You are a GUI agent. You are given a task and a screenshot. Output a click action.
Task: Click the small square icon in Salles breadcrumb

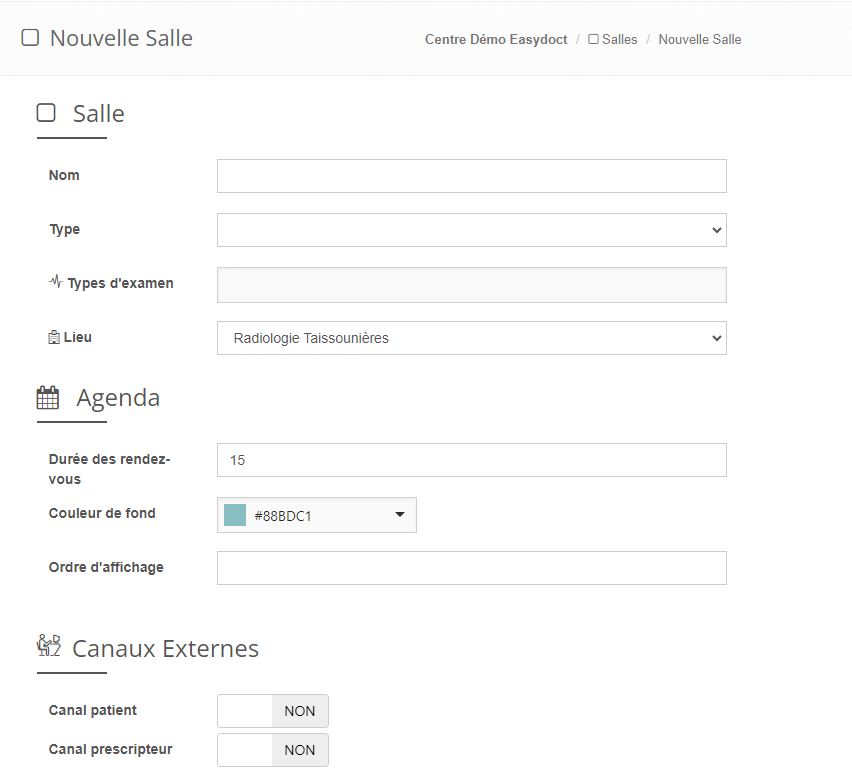[x=594, y=40]
